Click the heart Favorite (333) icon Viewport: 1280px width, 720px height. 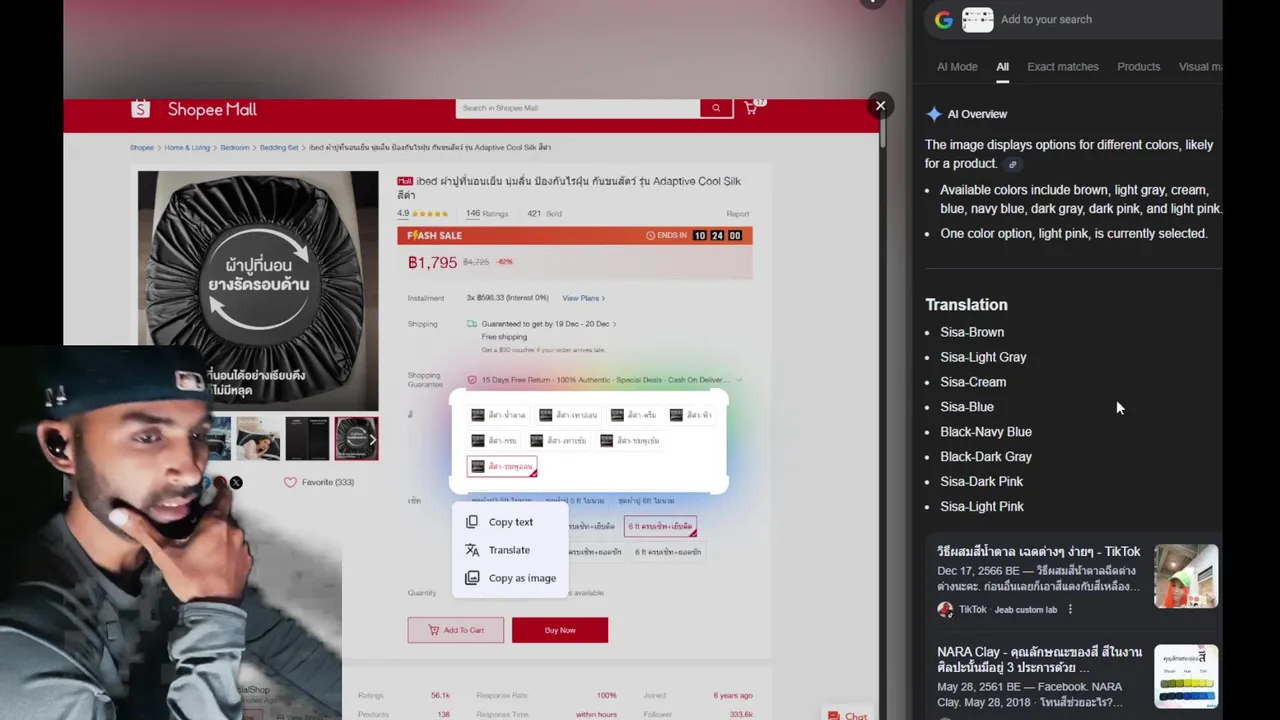click(x=290, y=482)
